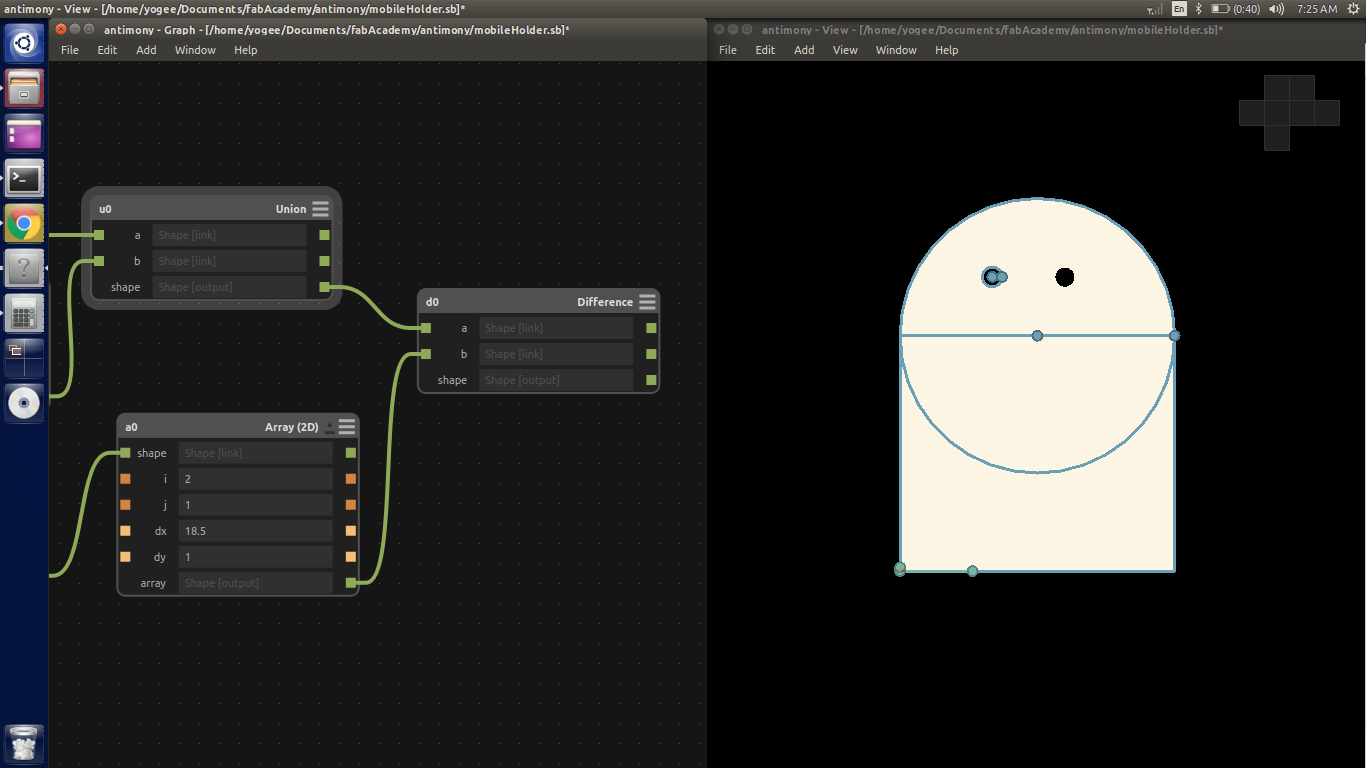This screenshot has width=1366, height=768.
Task: Open the Edit menu in the Graph window
Action: [x=107, y=50]
